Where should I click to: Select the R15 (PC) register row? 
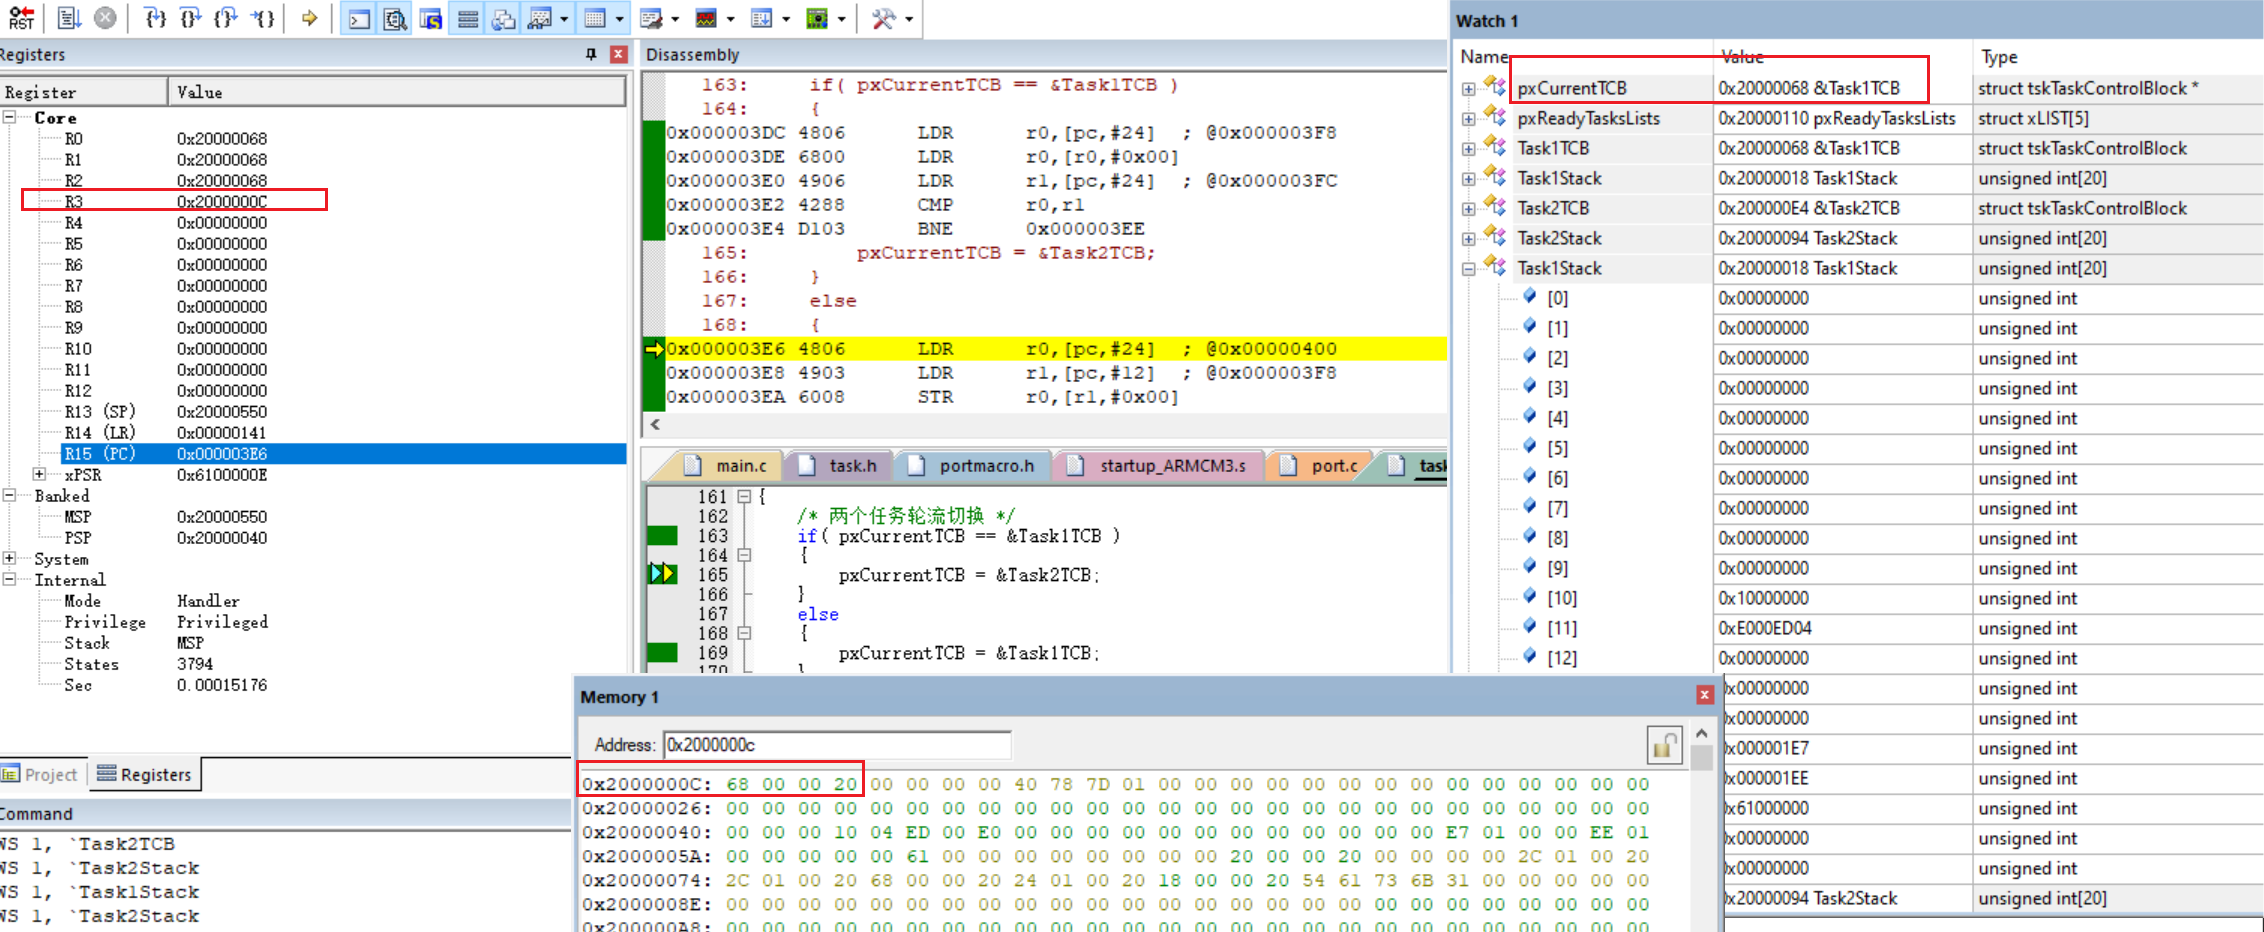344,454
